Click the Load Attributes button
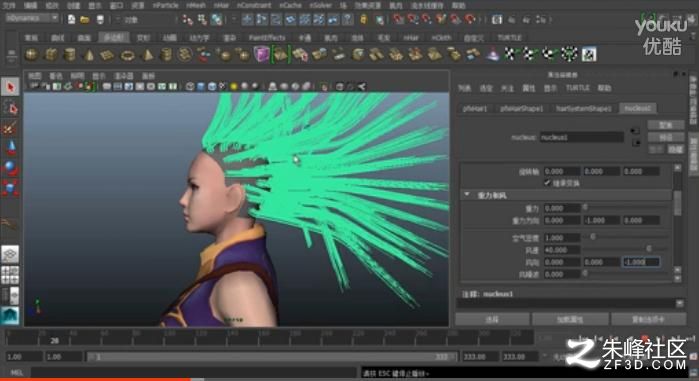 point(570,319)
